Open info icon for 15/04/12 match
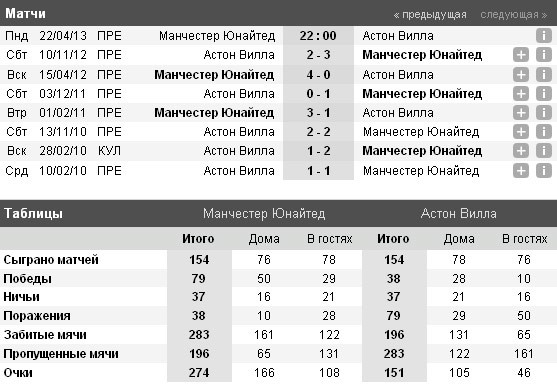Viewport: 557px width, 390px height. (x=544, y=75)
